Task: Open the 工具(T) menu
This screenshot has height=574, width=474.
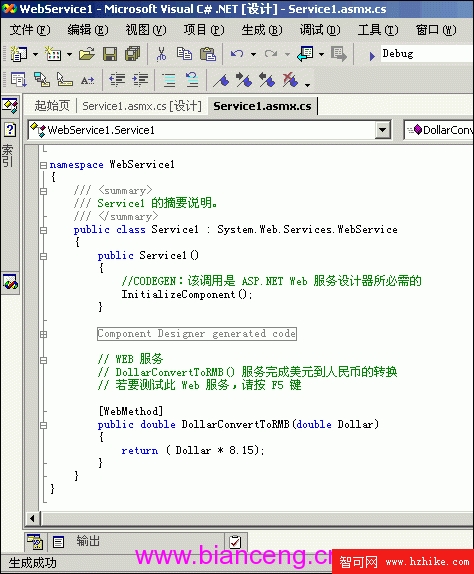Action: (x=378, y=30)
